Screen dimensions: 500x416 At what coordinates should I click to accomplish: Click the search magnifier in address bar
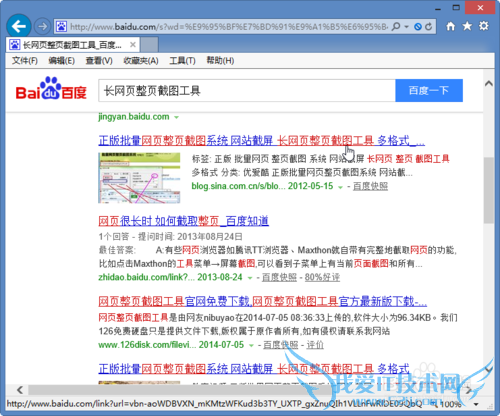click(x=396, y=26)
